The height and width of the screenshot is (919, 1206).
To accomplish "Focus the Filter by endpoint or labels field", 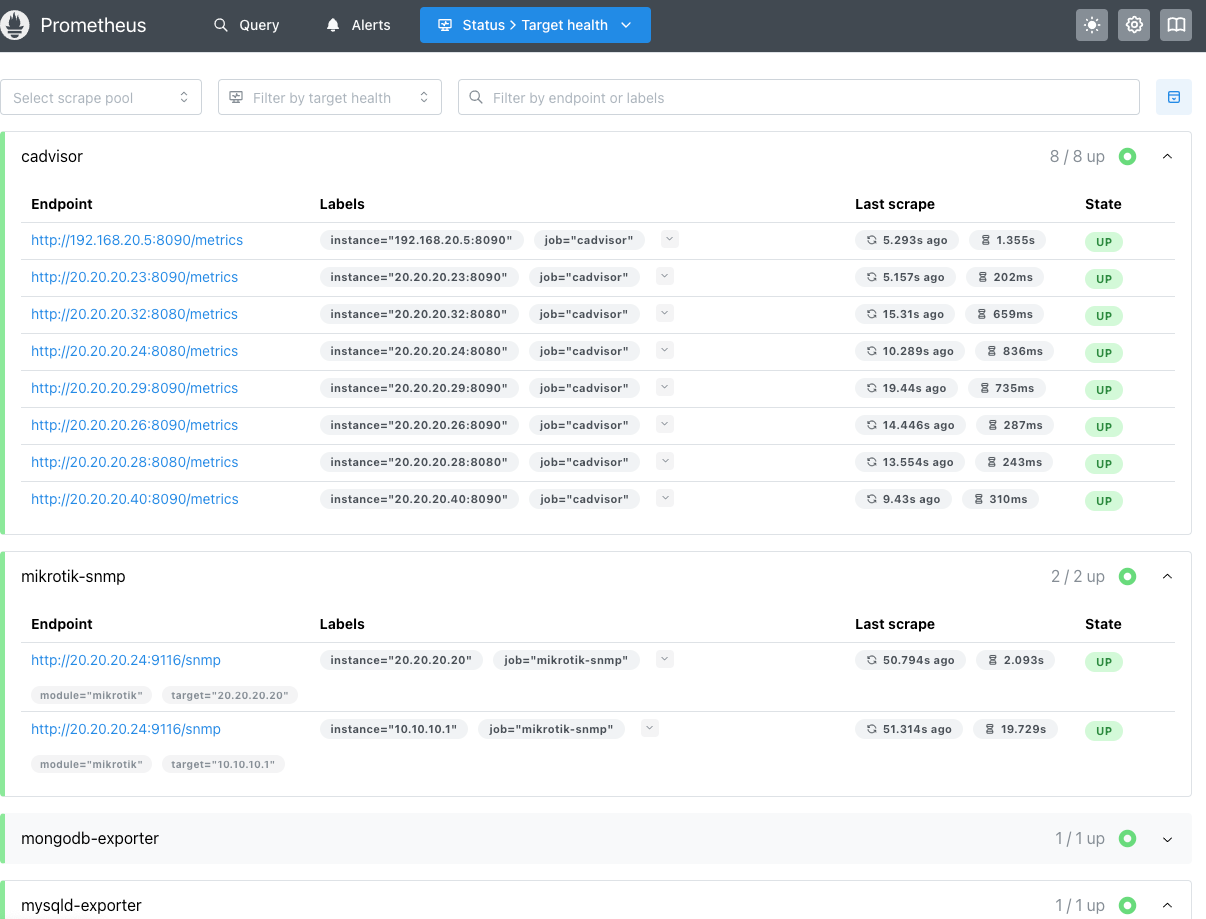I will [799, 97].
